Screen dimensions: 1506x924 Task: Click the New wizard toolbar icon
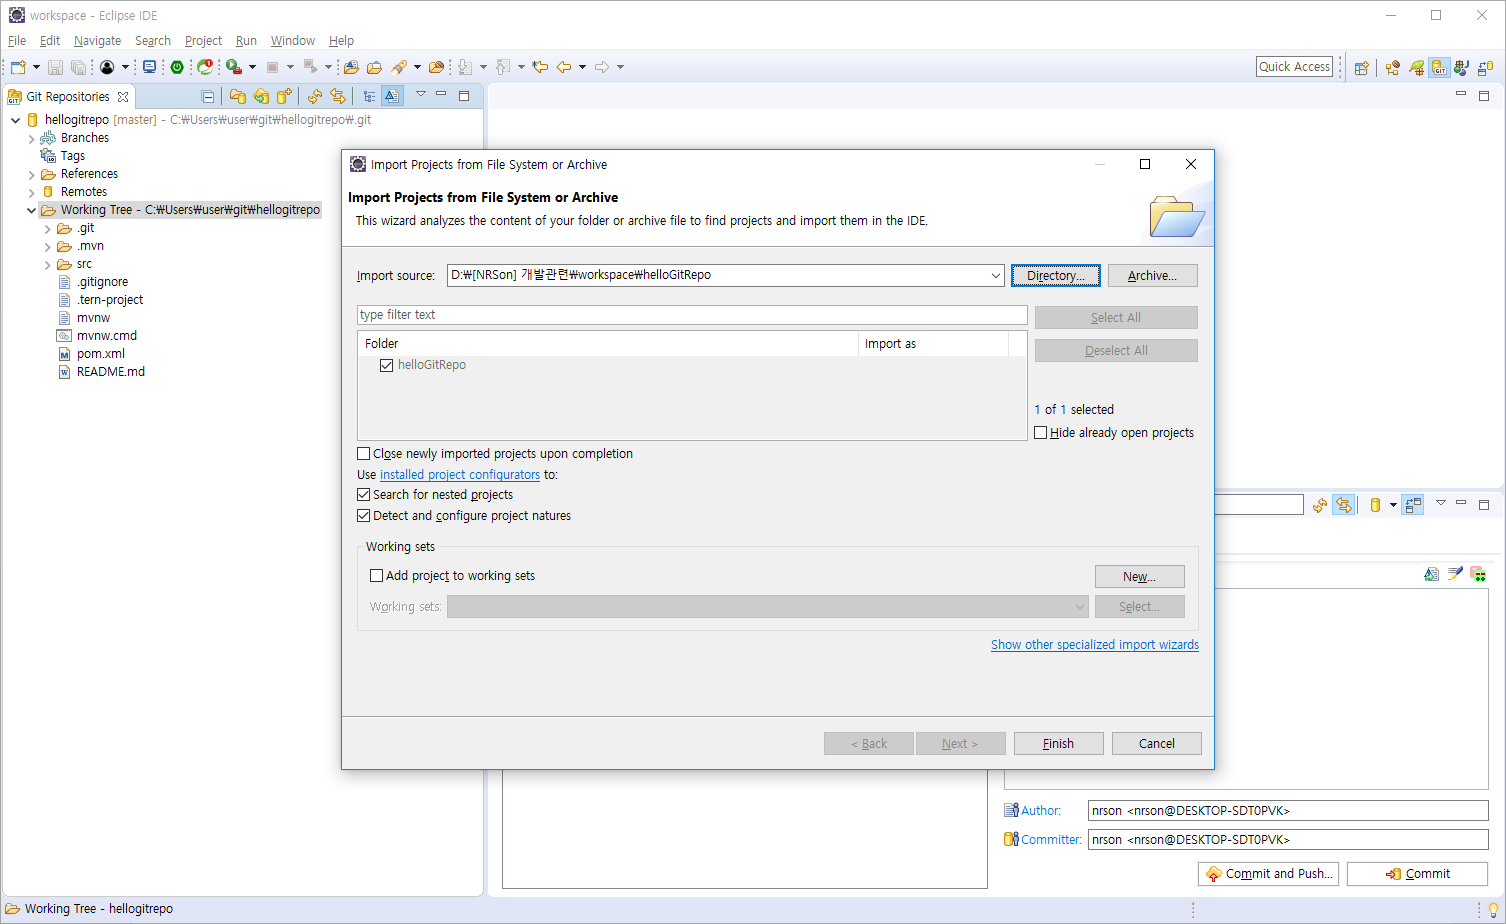(x=18, y=67)
